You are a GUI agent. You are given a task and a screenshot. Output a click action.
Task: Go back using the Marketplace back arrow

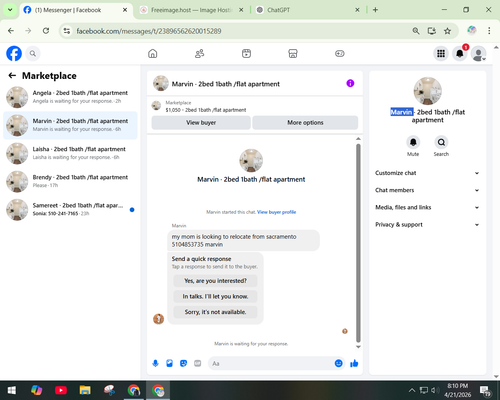pyautogui.click(x=12, y=76)
